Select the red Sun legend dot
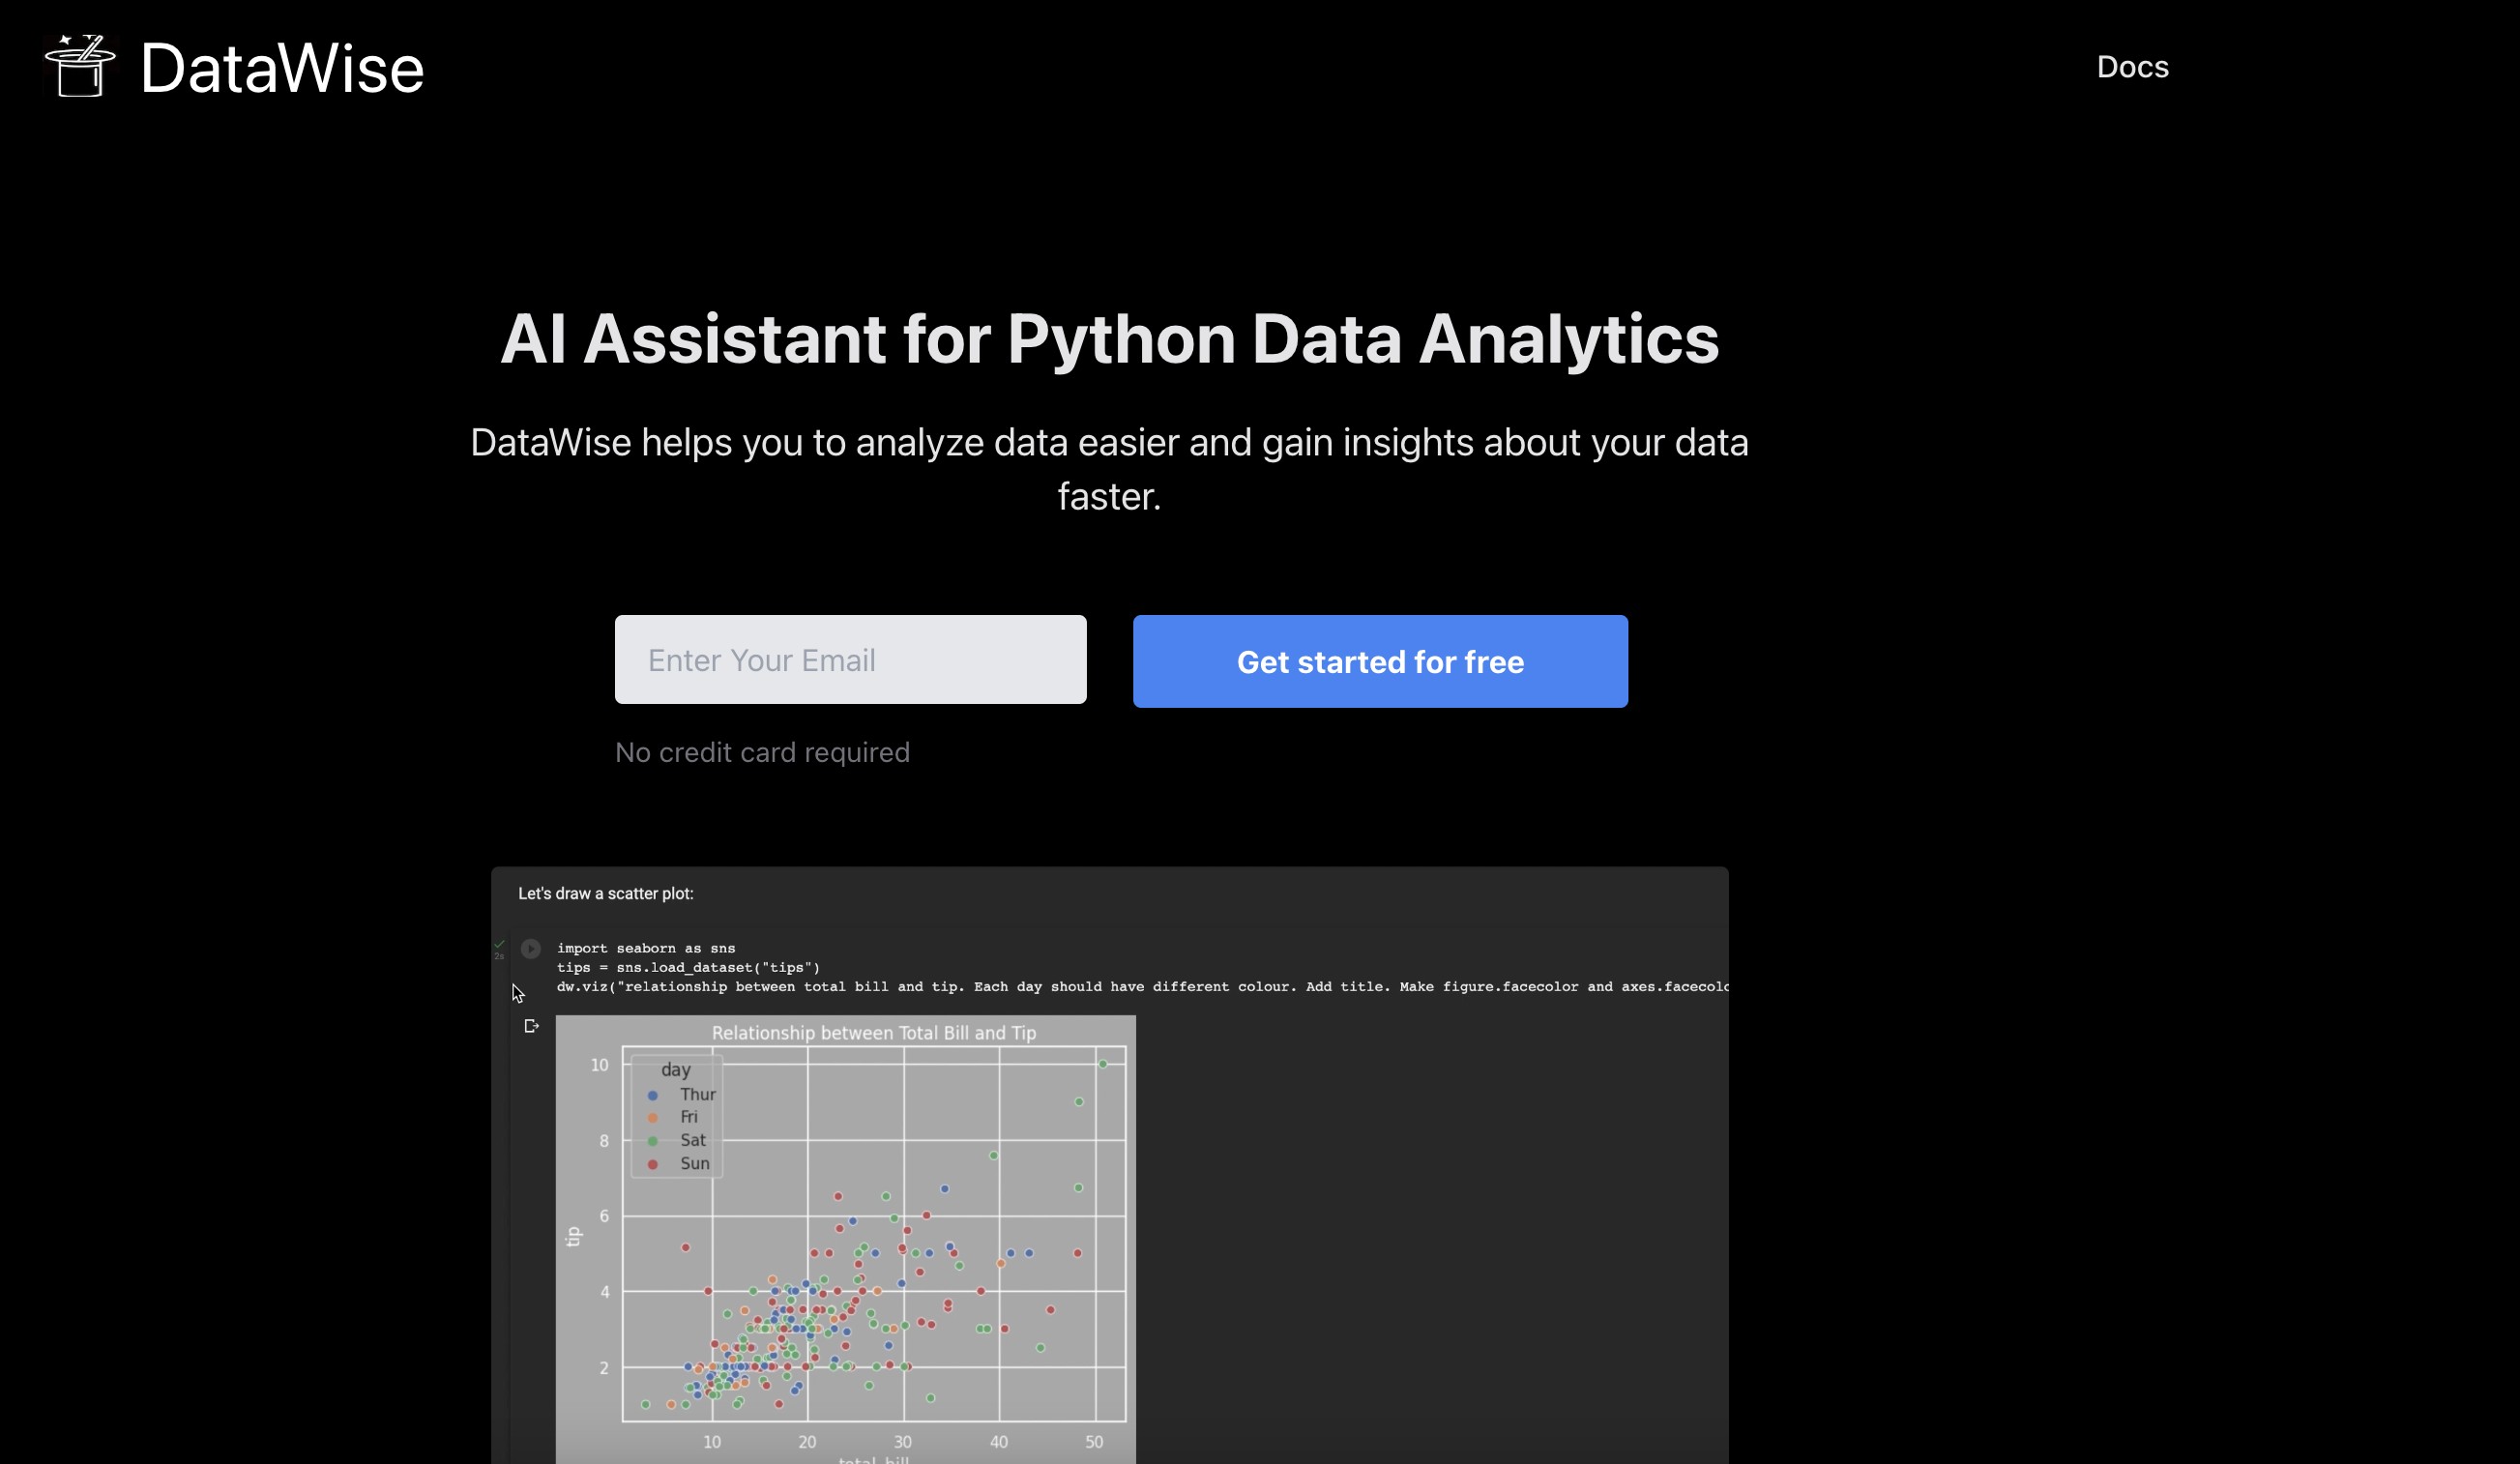This screenshot has height=1464, width=2520. 653,1163
